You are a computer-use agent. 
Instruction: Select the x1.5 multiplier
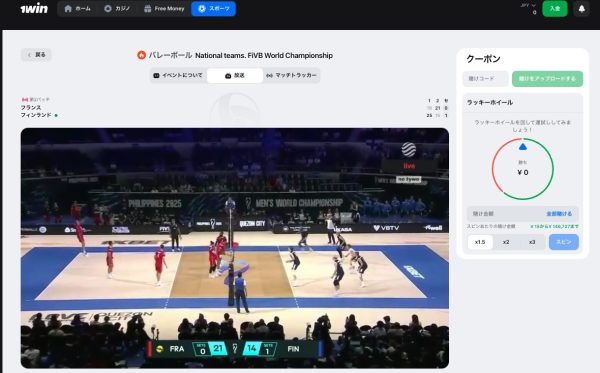coord(480,242)
